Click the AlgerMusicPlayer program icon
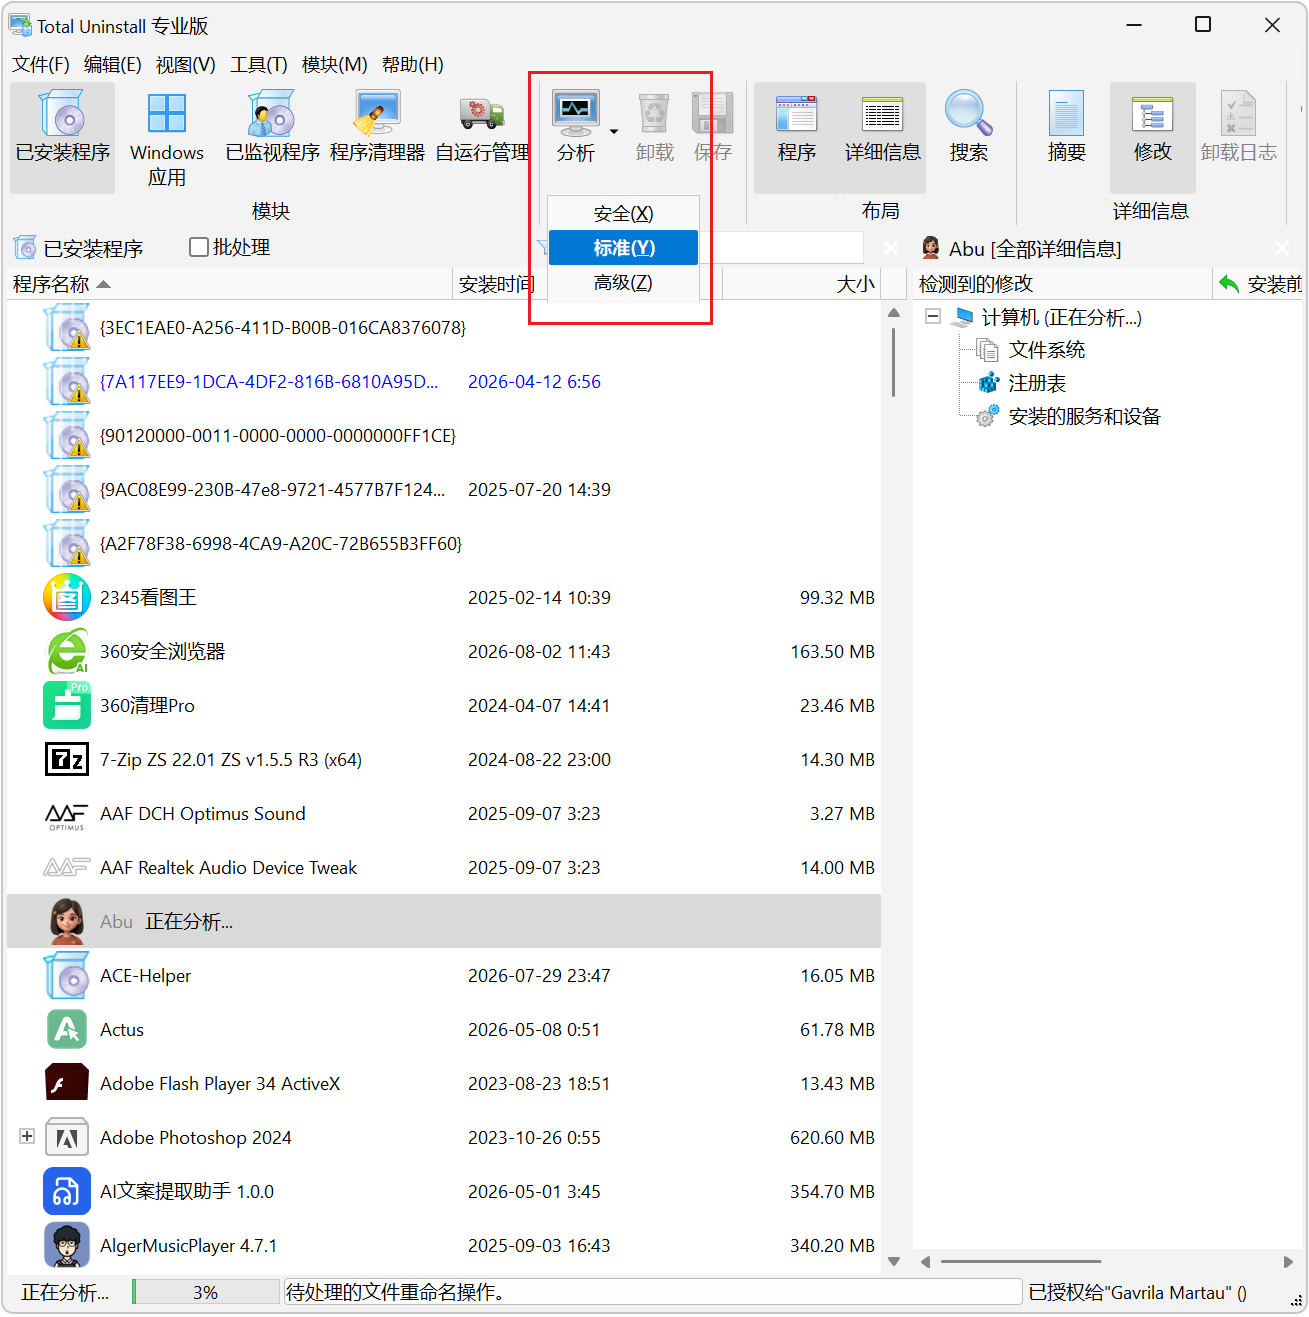The image size is (1309, 1317). [67, 1245]
